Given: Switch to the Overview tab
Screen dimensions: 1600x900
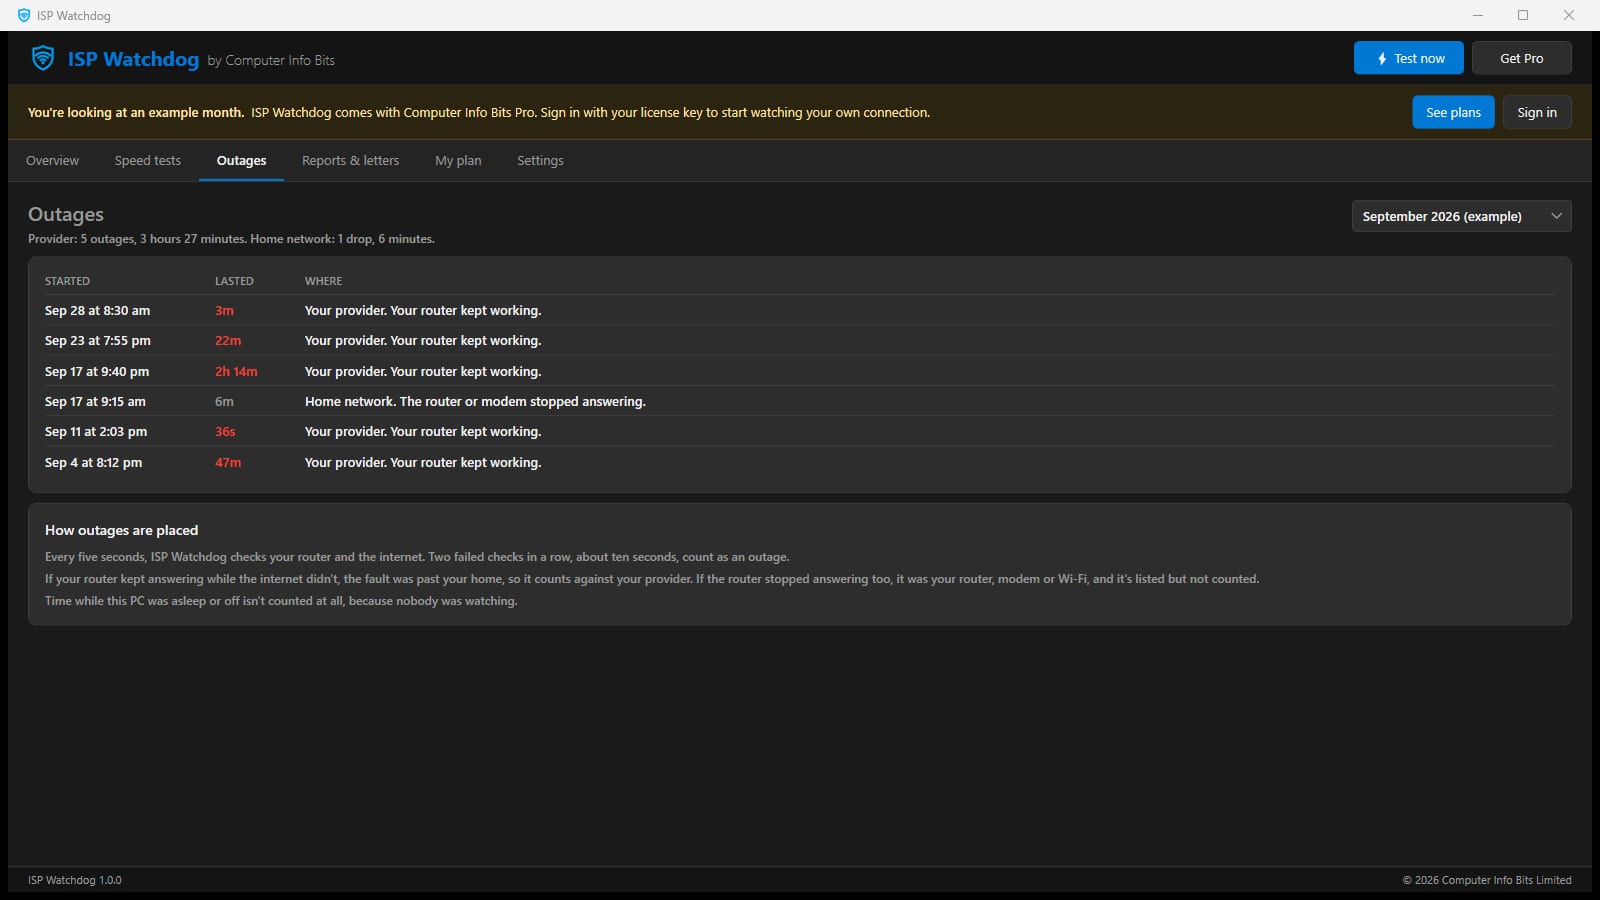Looking at the screenshot, I should tap(52, 160).
